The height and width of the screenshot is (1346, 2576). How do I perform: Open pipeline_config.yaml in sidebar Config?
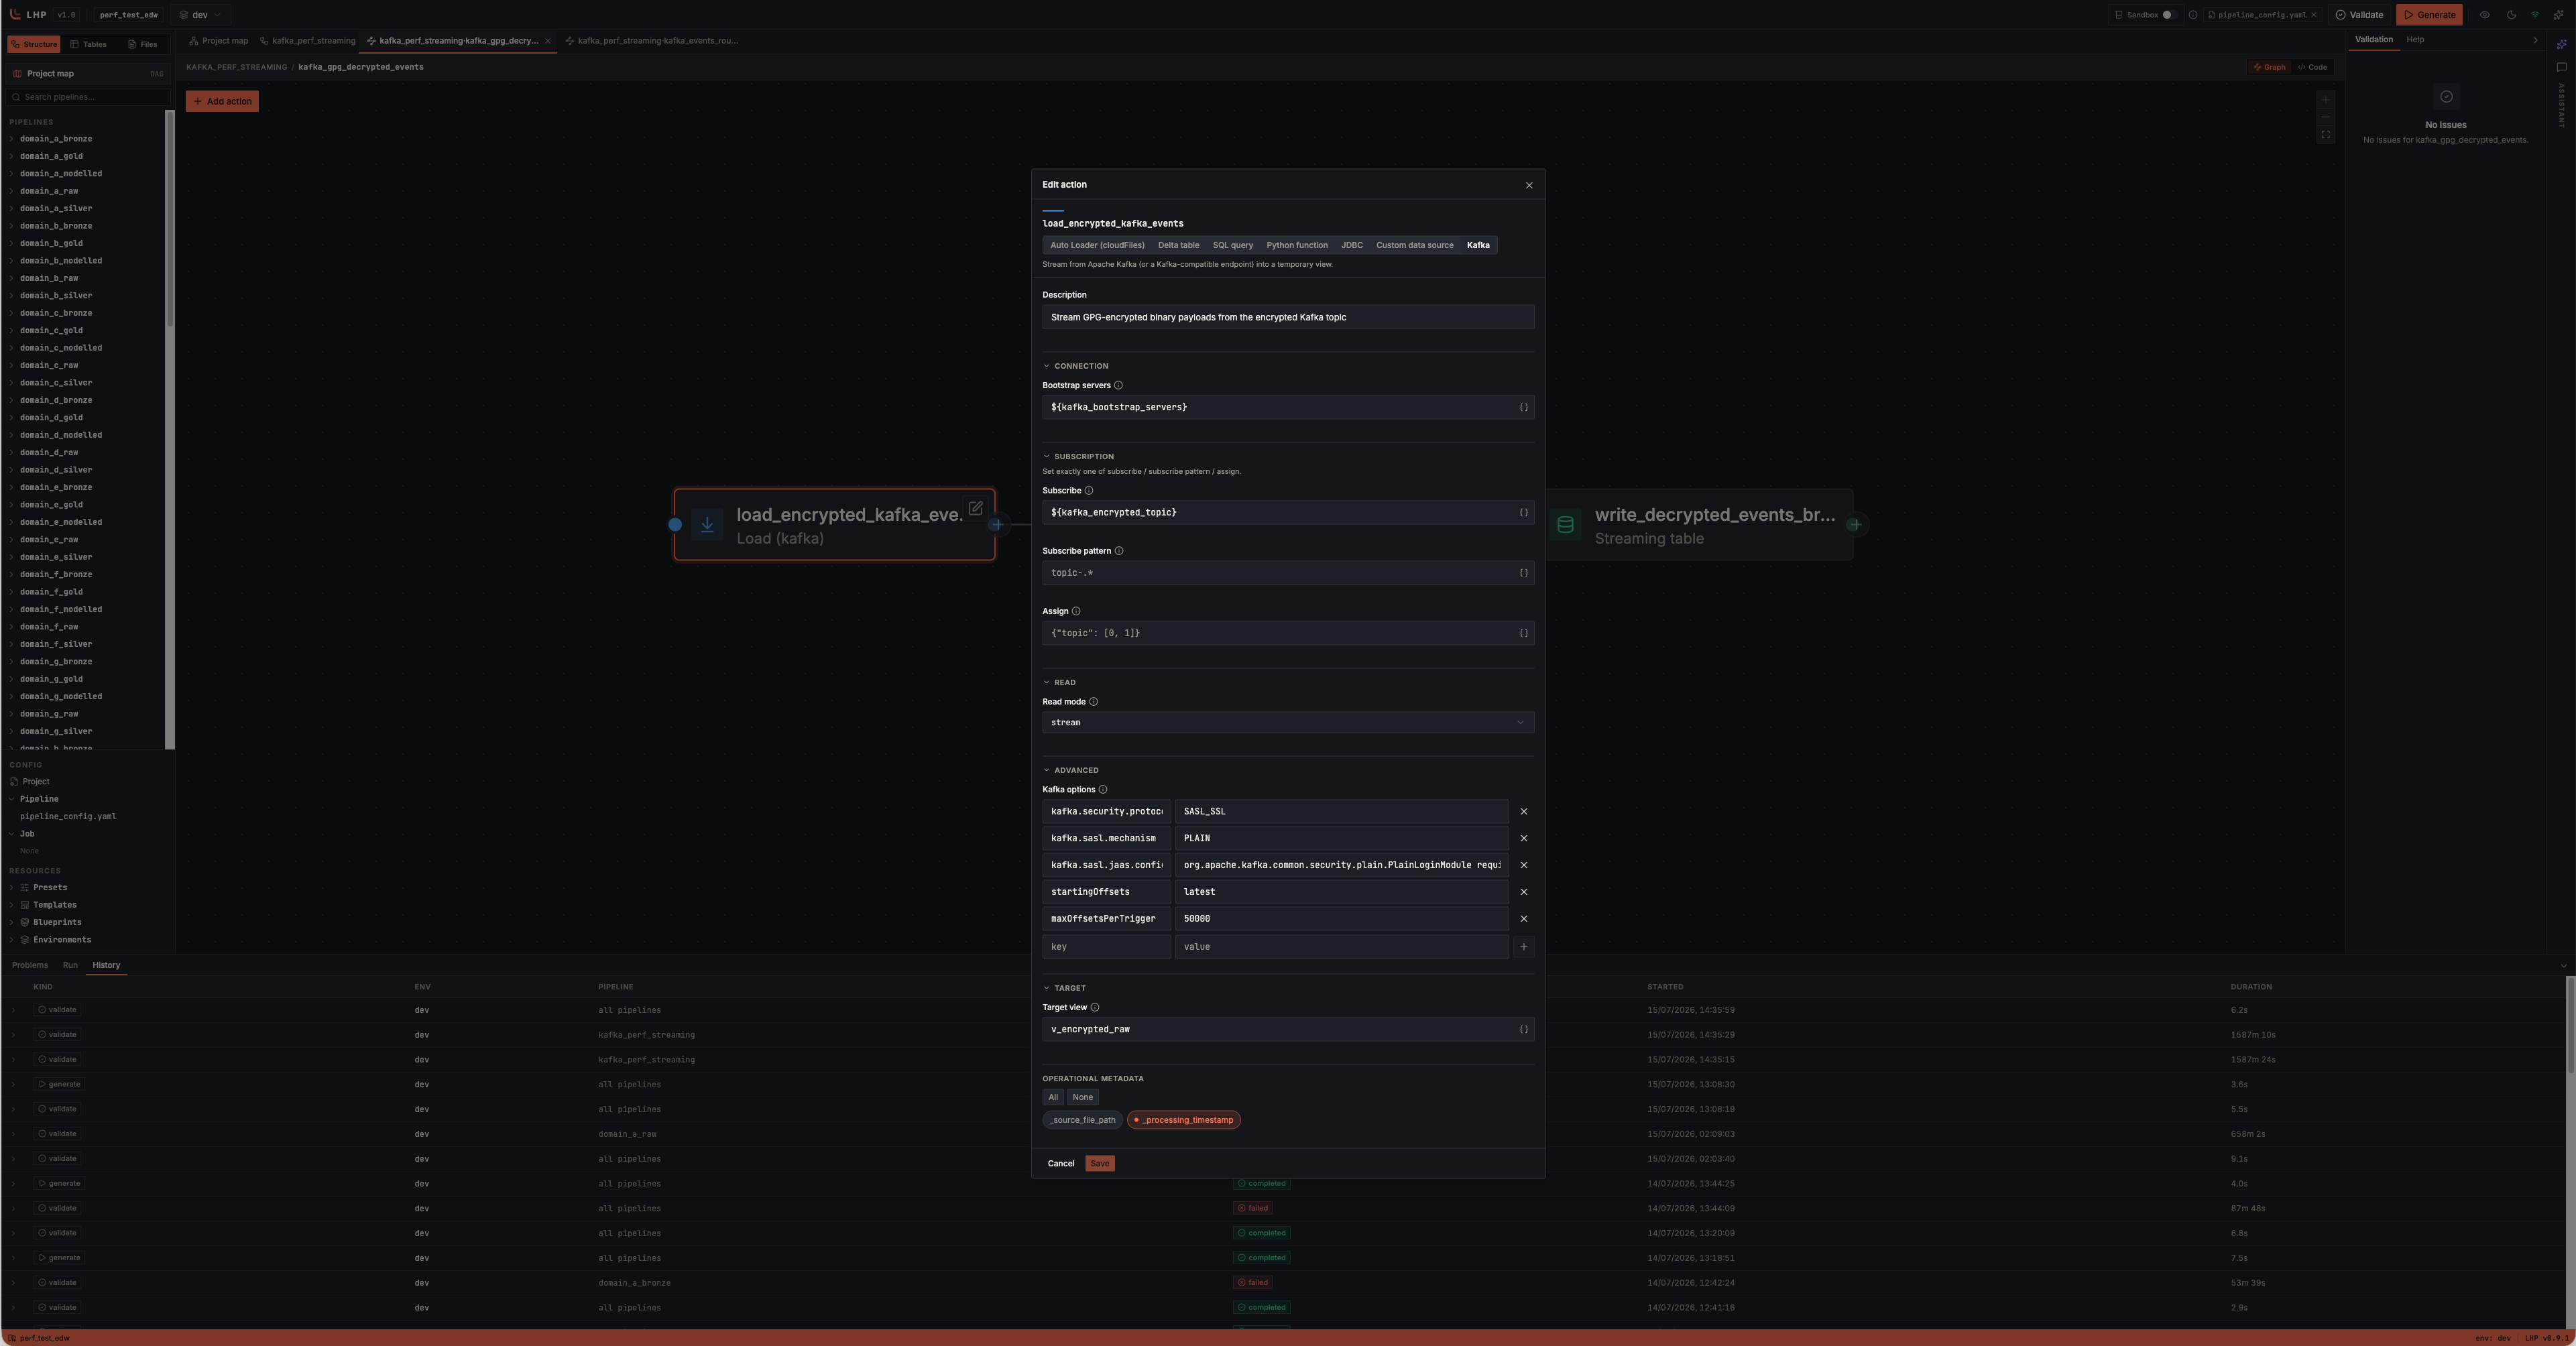[x=68, y=816]
